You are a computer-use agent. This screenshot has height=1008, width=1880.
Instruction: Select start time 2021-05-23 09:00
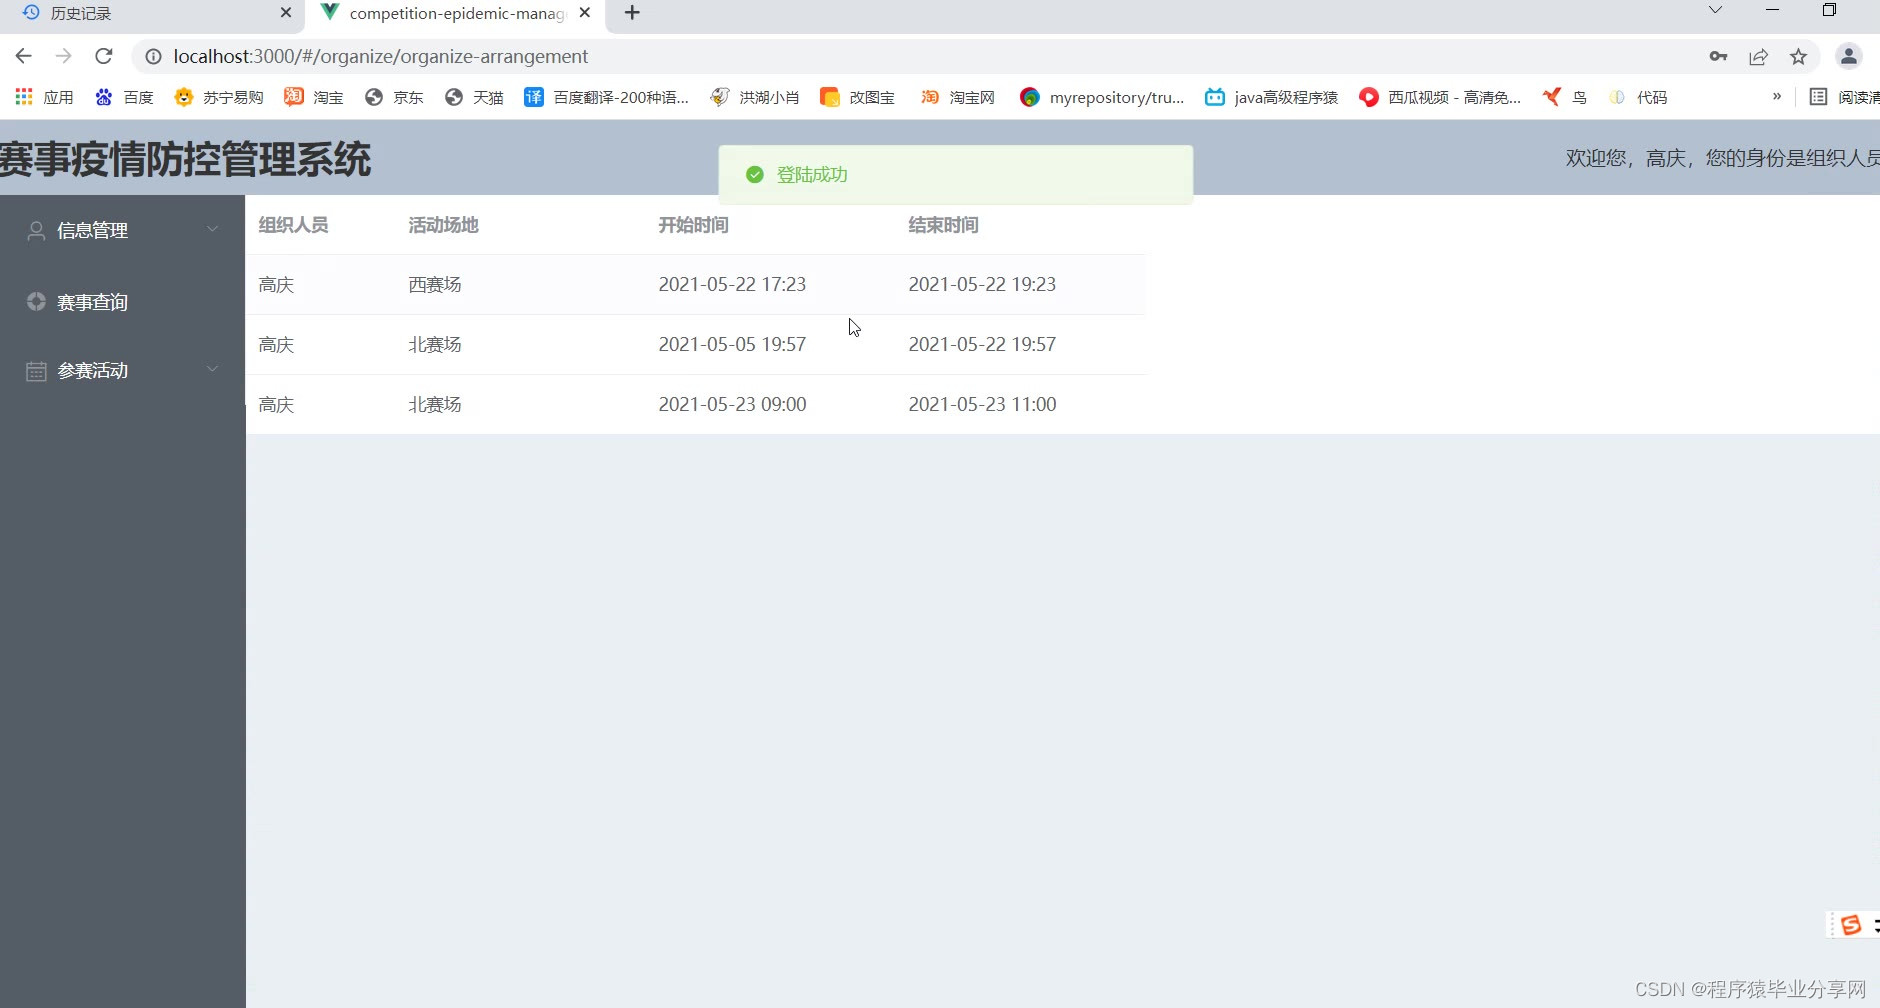pyautogui.click(x=732, y=404)
